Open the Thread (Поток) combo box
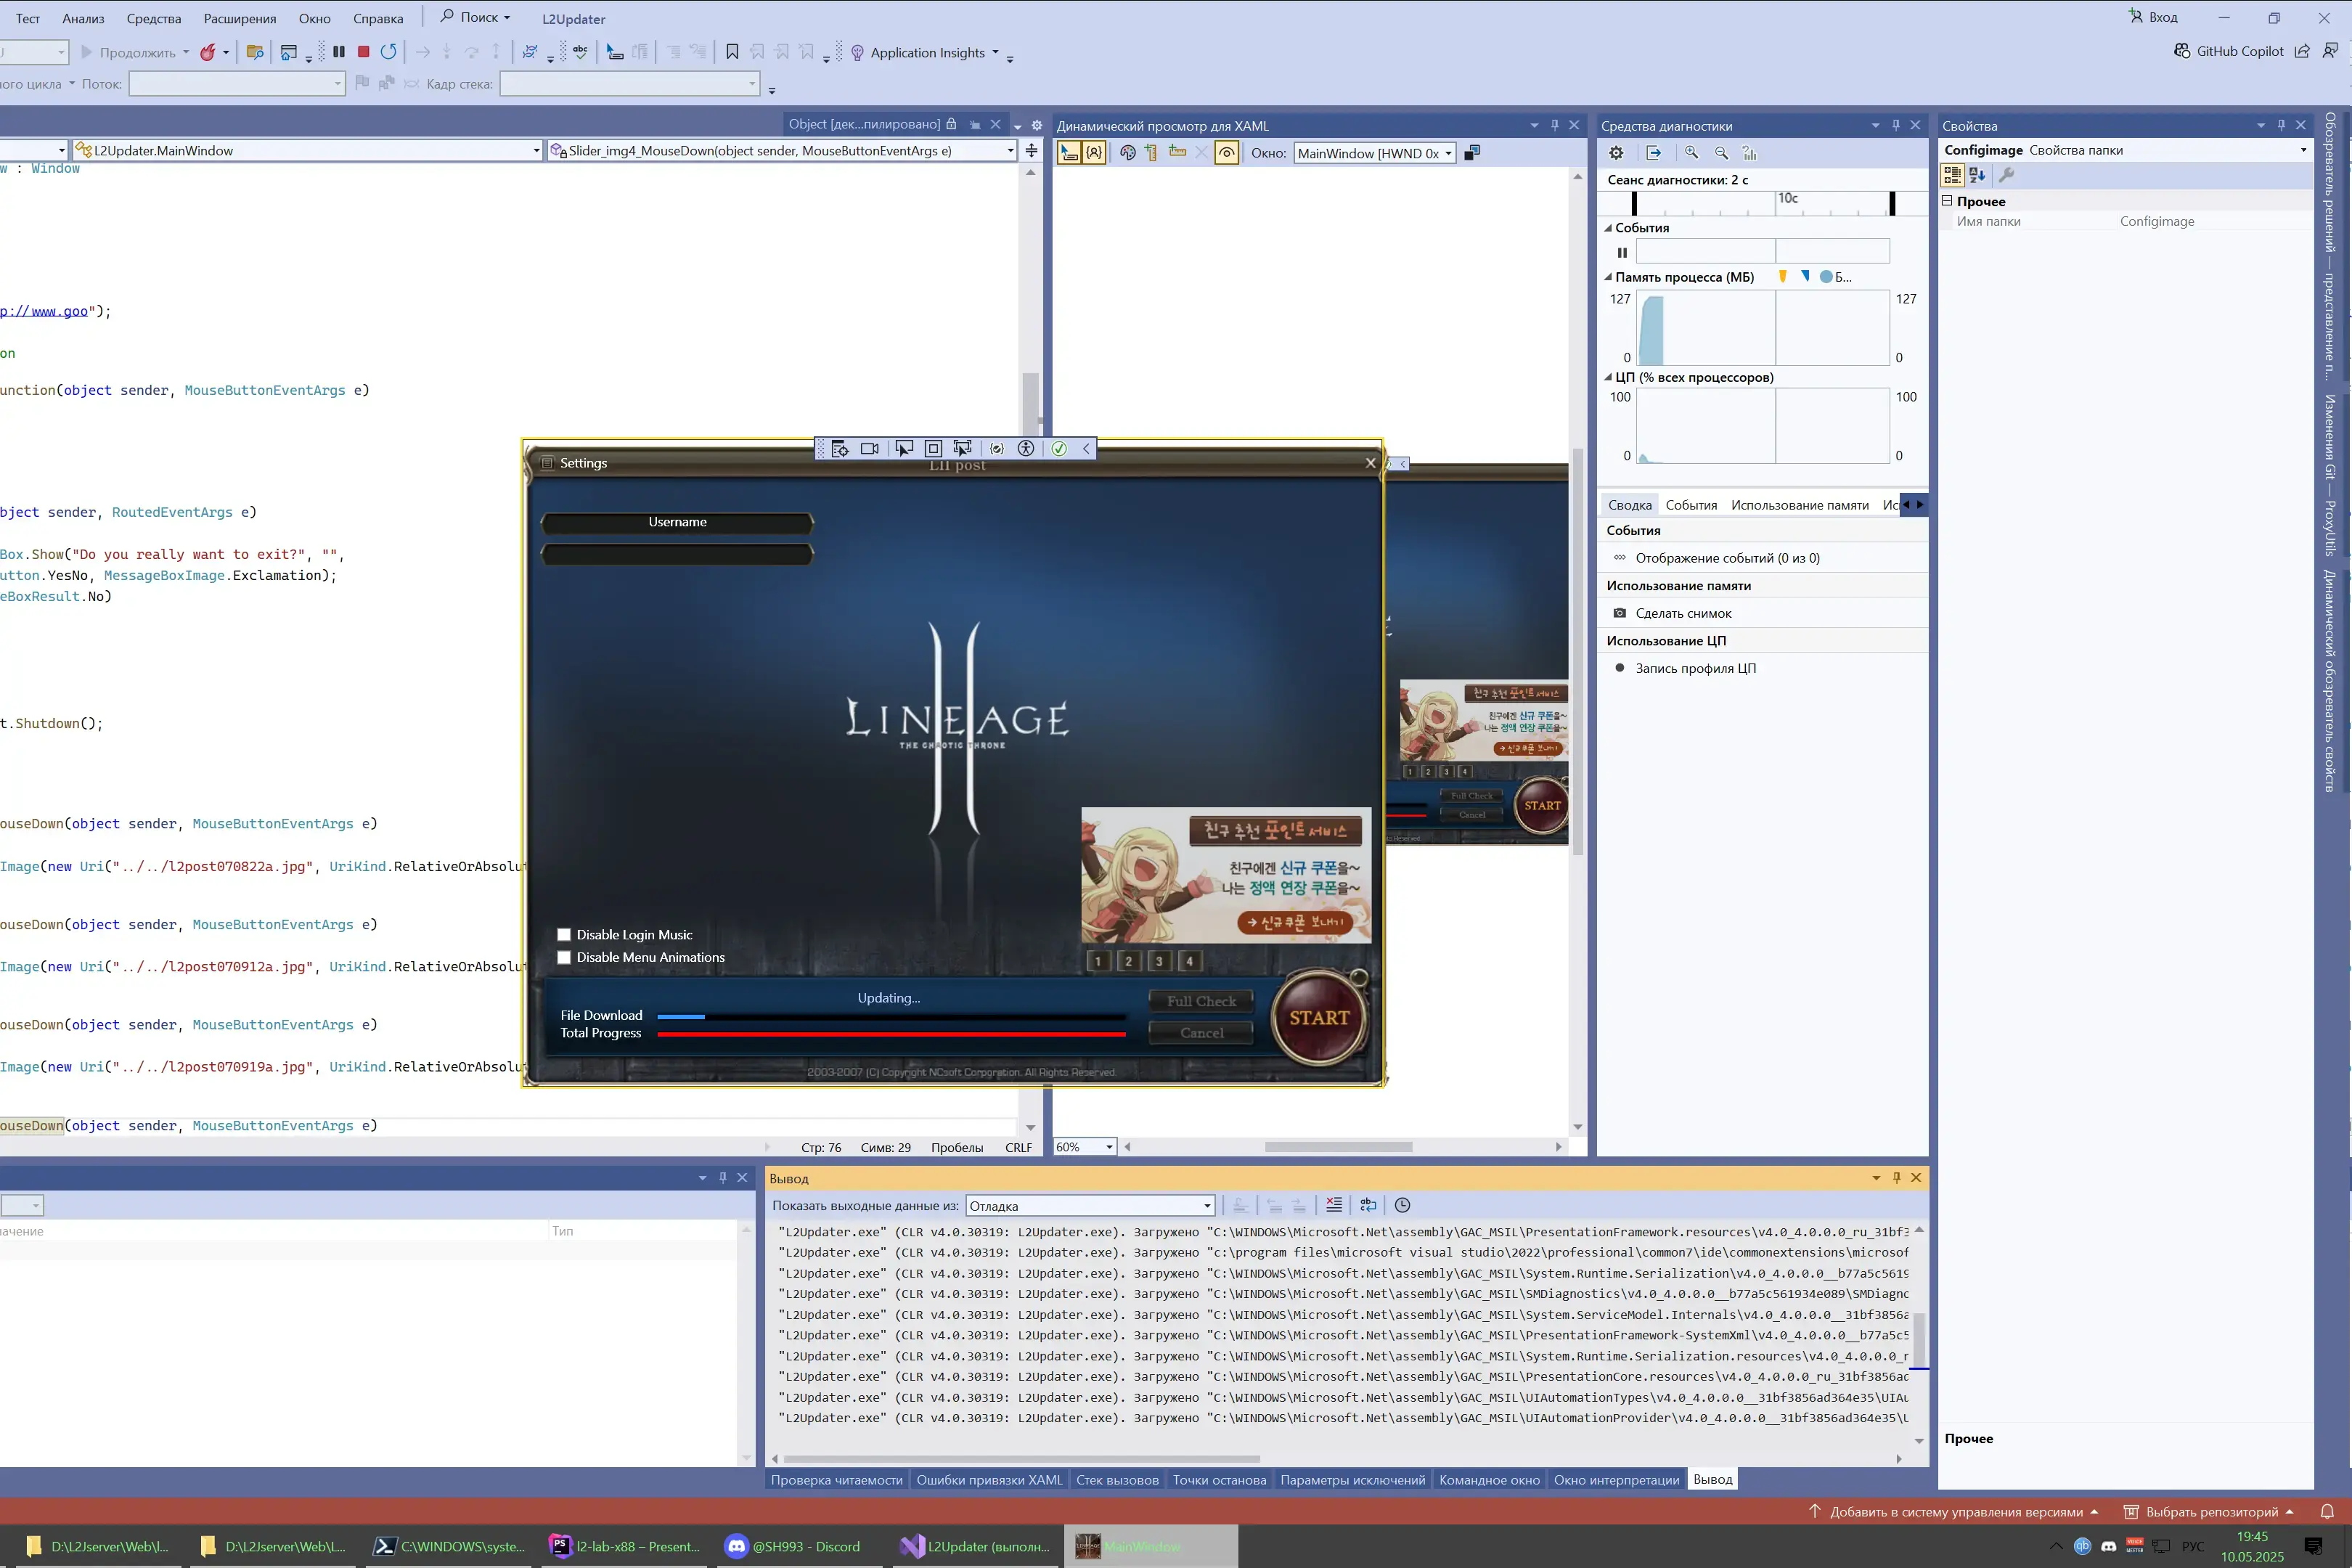Screen dimensions: 2352x1568 tap(237, 84)
